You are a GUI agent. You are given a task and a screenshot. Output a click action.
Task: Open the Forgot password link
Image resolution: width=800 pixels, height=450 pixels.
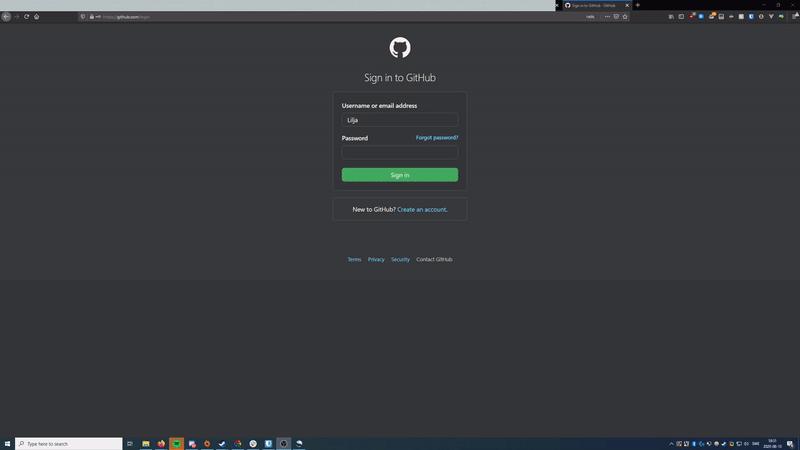437,138
